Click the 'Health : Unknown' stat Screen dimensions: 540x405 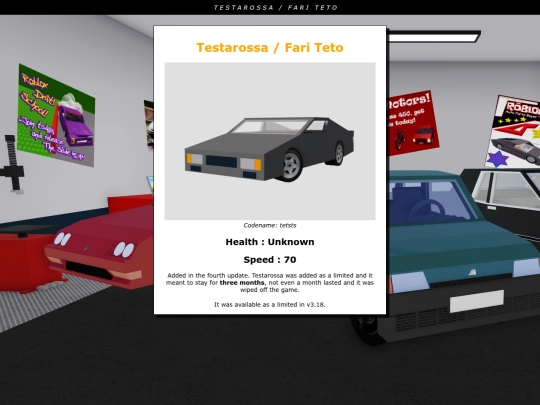(270, 242)
